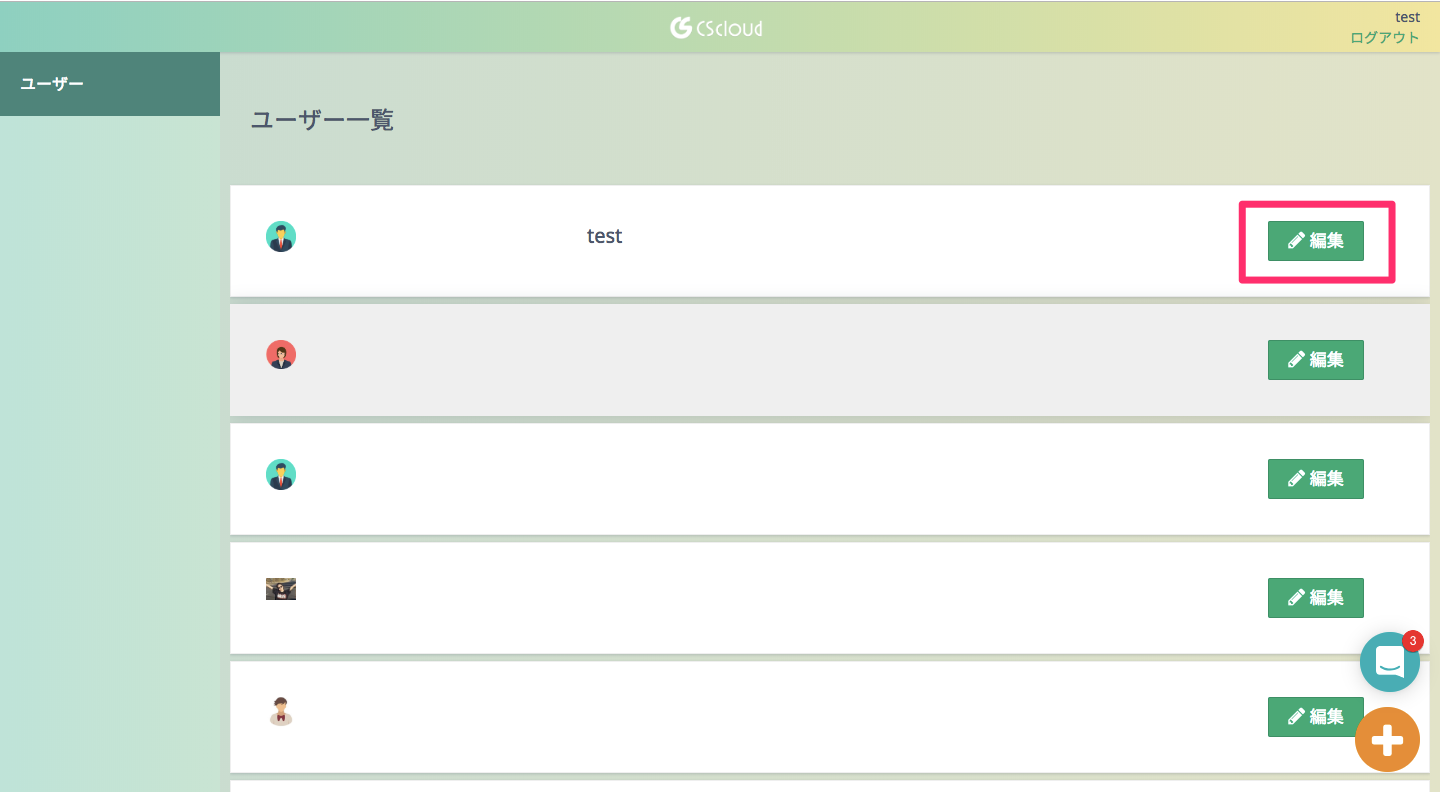Click the ユーザー一覧 page heading
The height and width of the screenshot is (792, 1440).
pos(322,121)
